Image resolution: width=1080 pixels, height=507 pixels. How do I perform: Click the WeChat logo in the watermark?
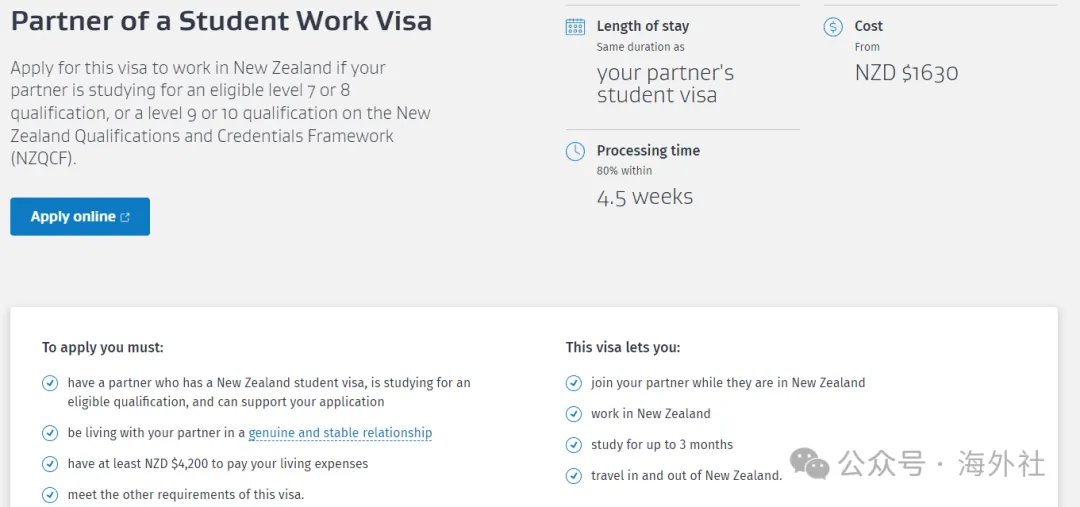coord(809,464)
